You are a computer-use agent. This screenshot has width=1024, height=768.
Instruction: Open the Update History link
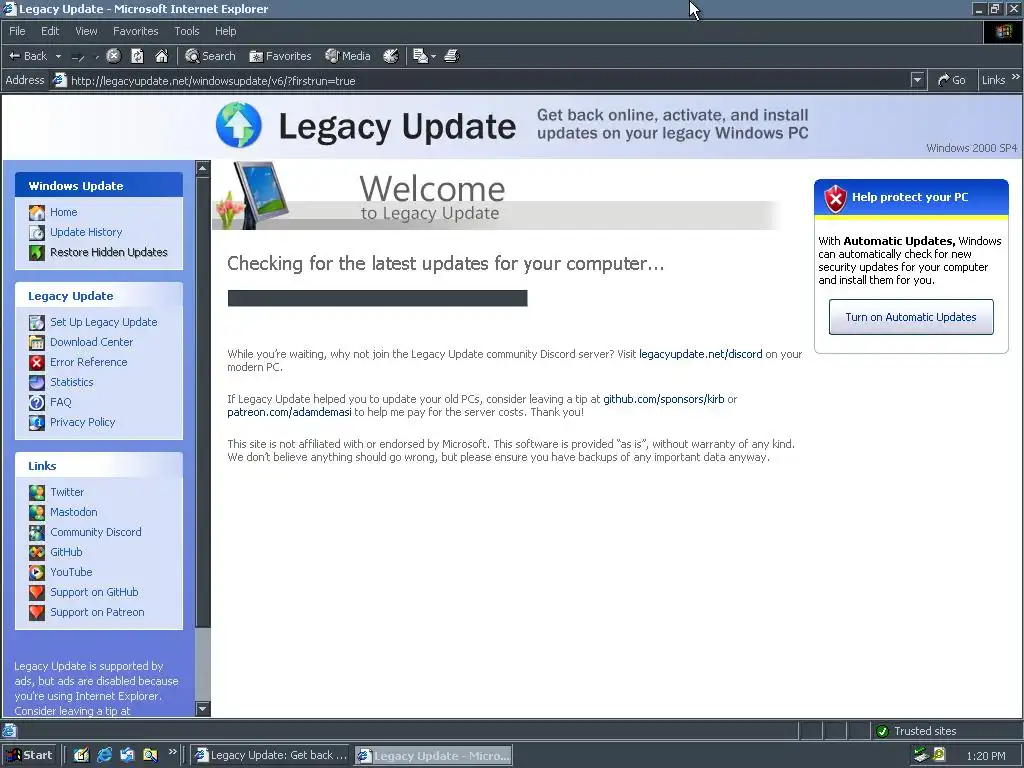tap(86, 232)
